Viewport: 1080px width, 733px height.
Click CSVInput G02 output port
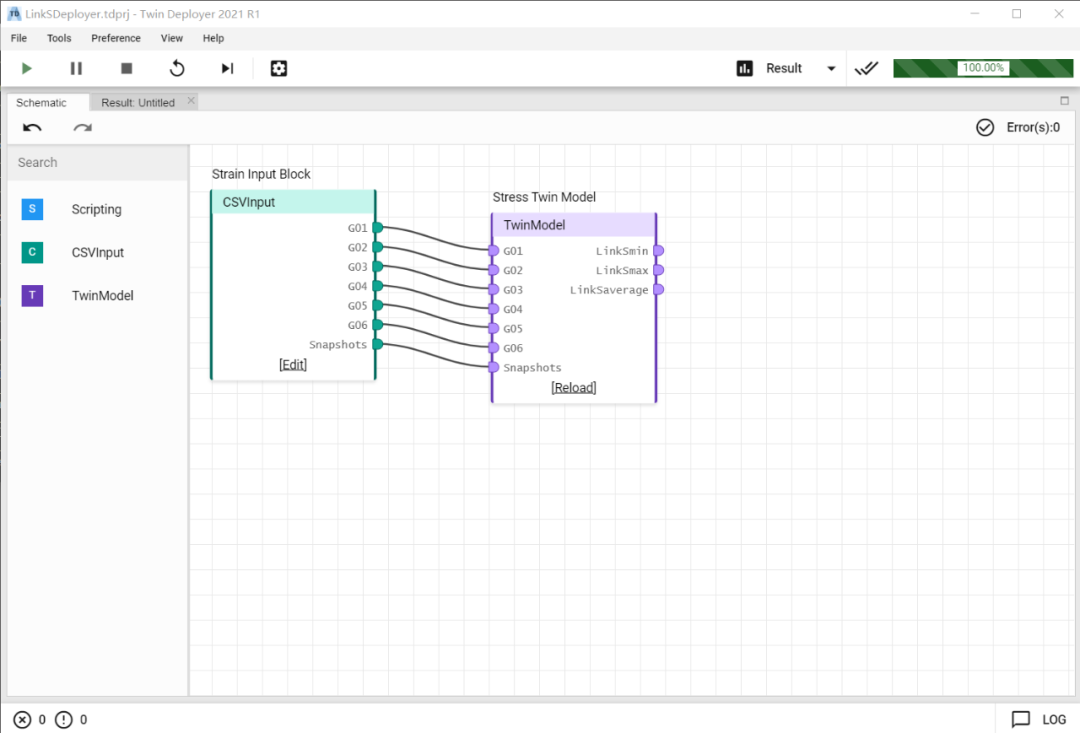(377, 247)
